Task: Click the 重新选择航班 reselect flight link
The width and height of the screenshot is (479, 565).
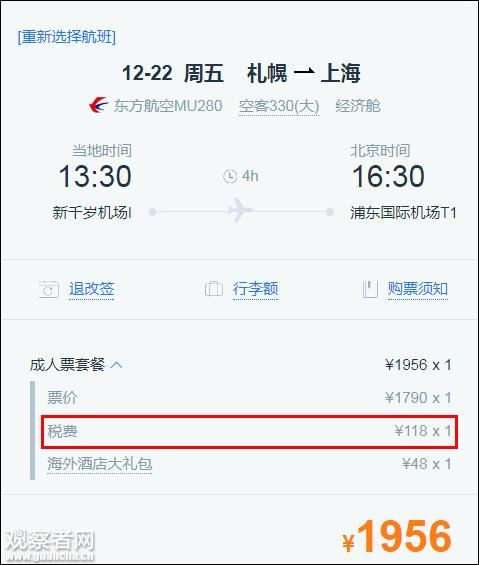Action: (x=67, y=37)
